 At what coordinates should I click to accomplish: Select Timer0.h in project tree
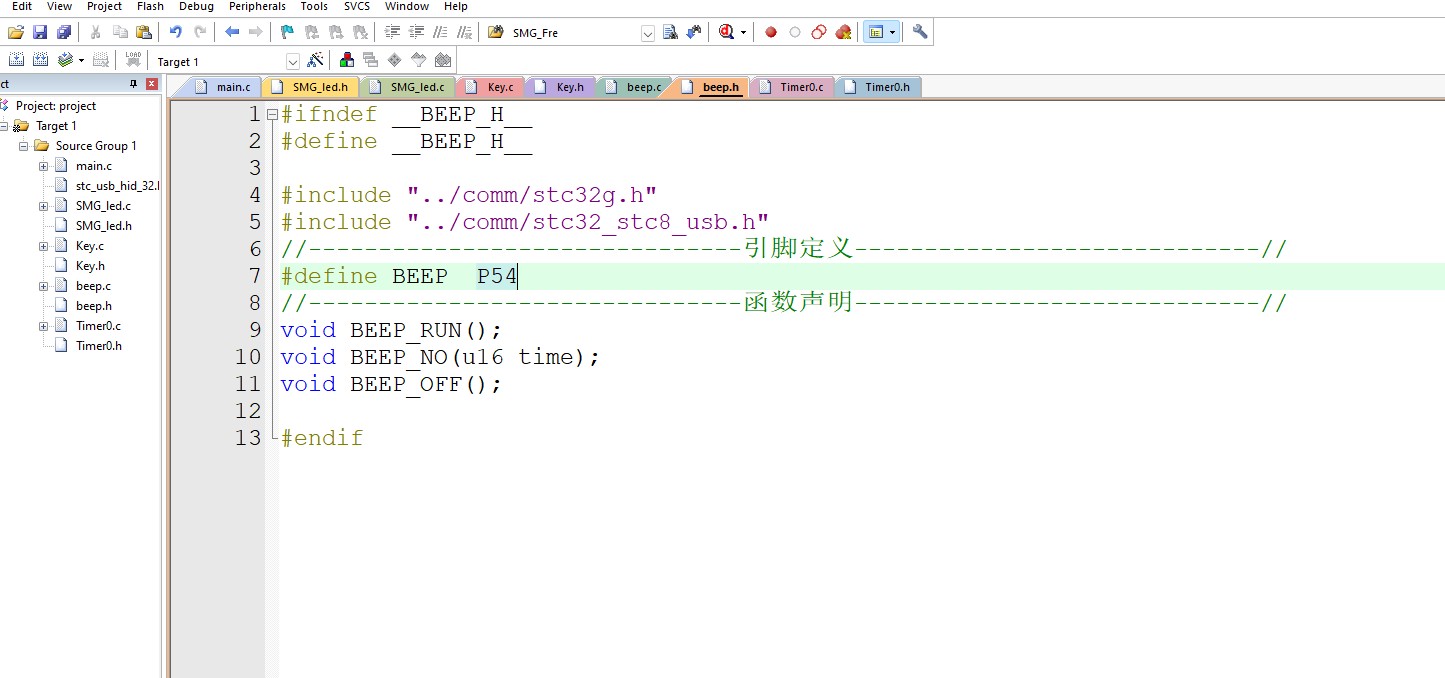point(98,346)
